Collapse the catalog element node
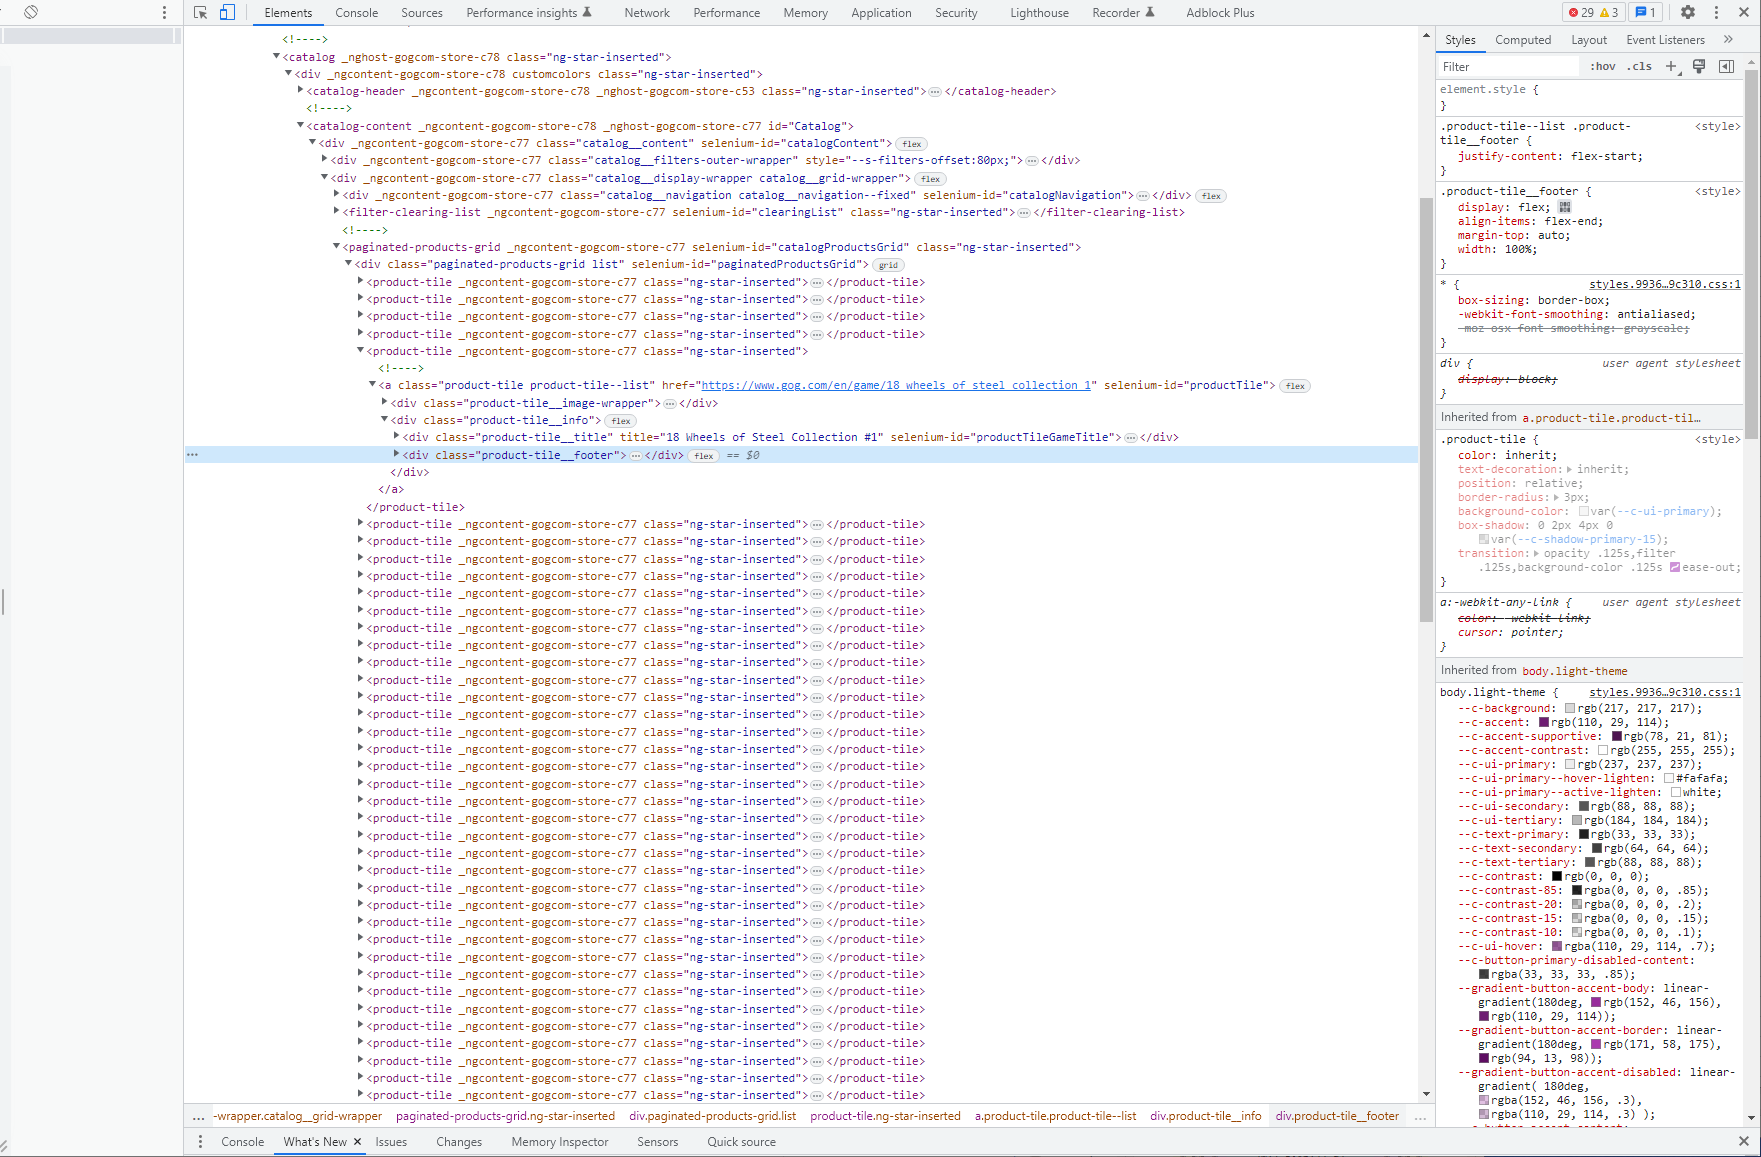 [277, 57]
